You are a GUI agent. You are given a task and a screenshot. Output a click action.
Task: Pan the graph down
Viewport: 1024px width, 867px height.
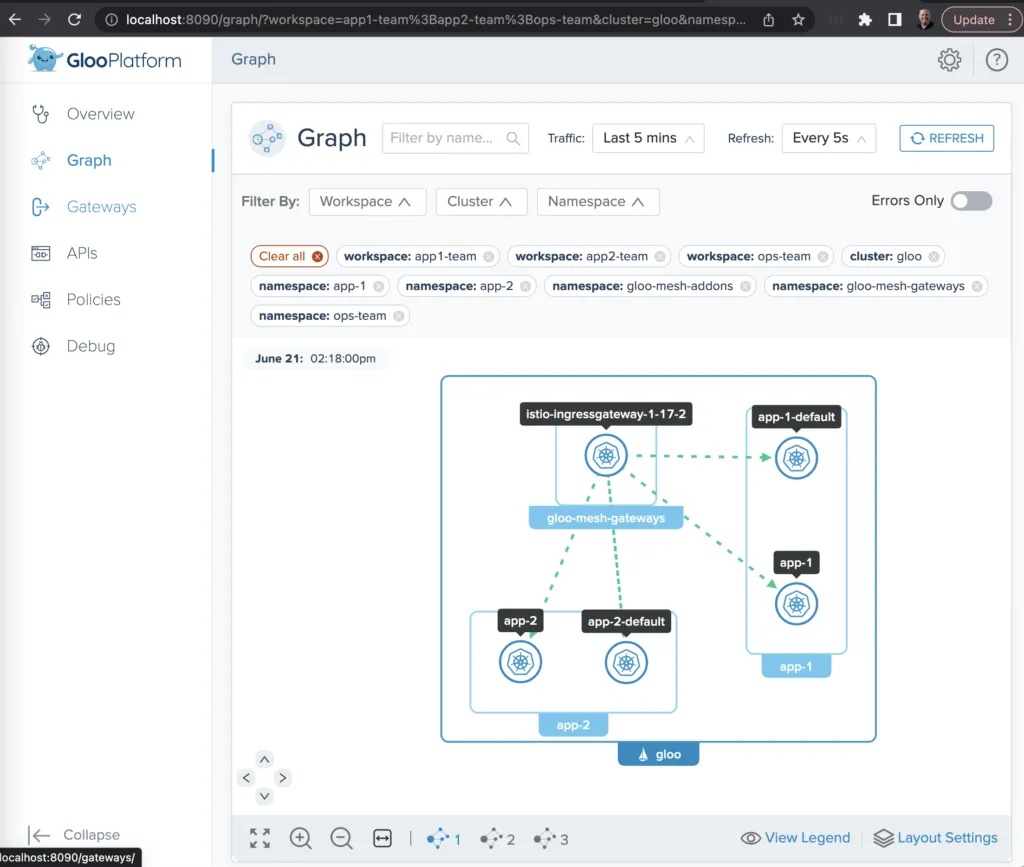[x=264, y=796]
